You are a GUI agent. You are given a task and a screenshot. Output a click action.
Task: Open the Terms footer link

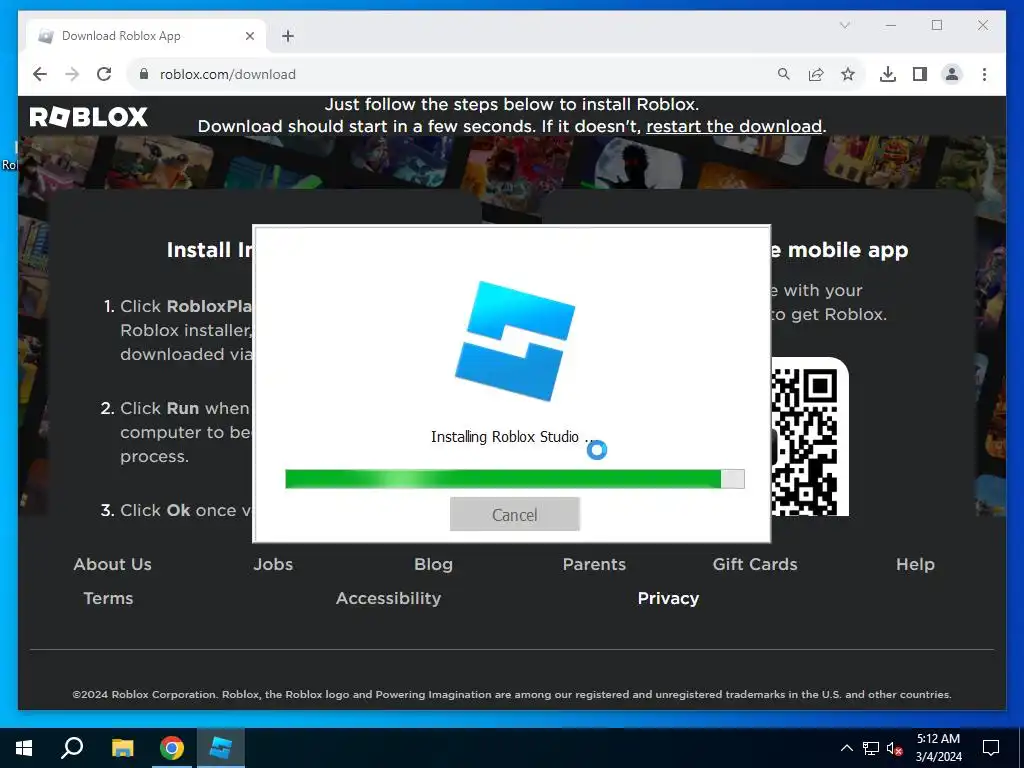(108, 598)
